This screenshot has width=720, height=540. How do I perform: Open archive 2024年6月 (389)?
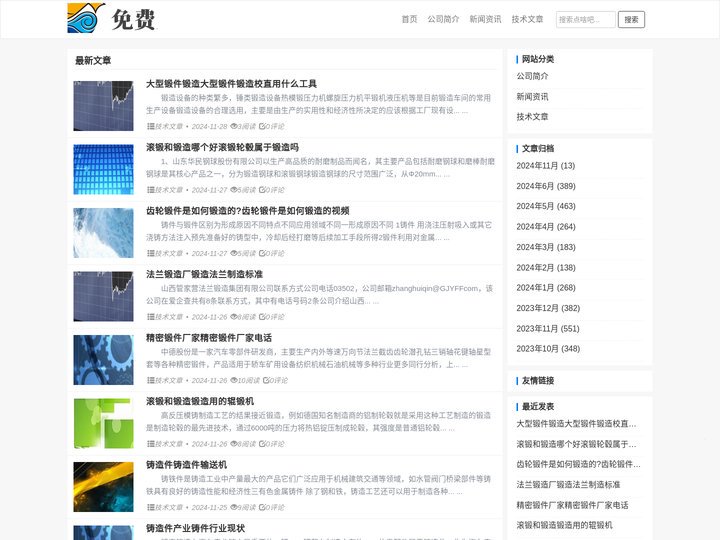tap(546, 186)
